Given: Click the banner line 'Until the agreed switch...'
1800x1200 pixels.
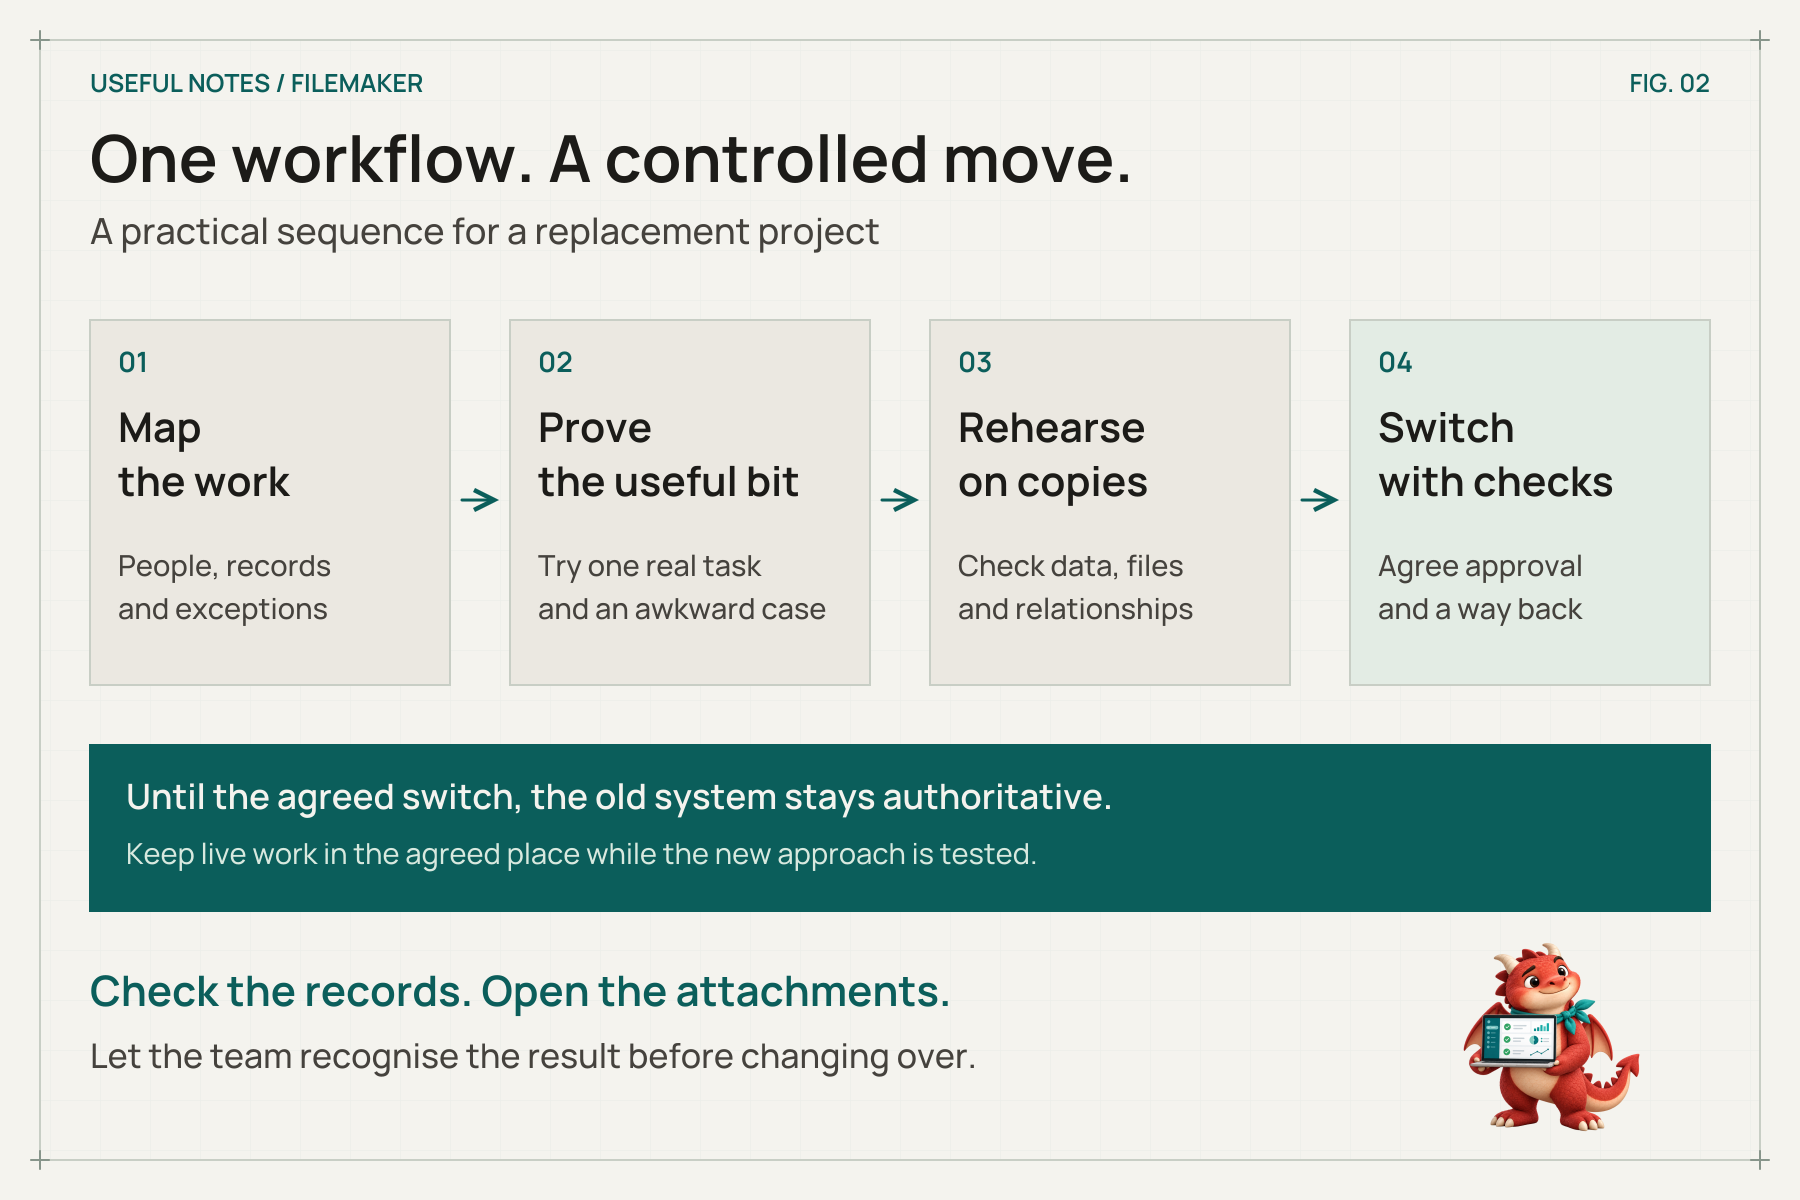Looking at the screenshot, I should [619, 797].
